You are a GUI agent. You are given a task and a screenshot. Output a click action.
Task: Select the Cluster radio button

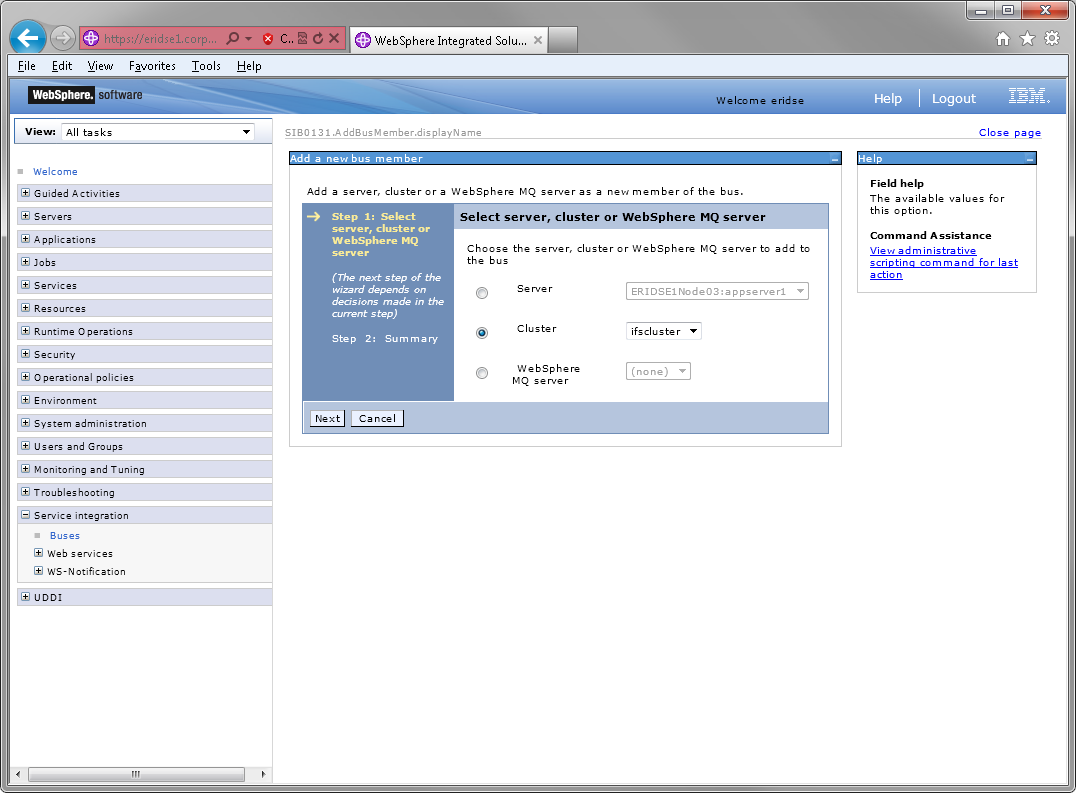pos(482,333)
